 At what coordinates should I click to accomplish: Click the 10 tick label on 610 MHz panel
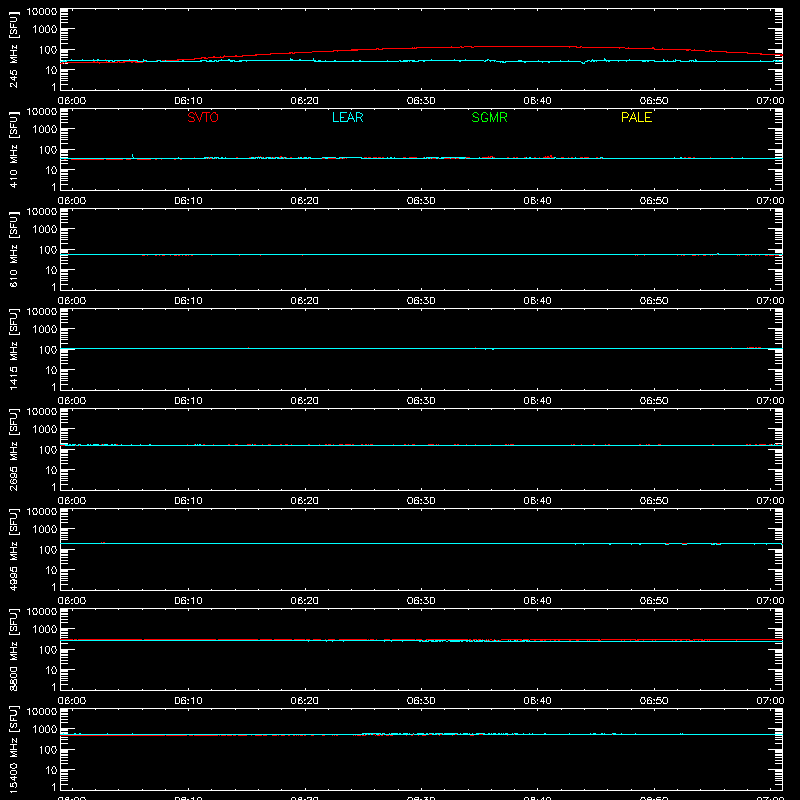[52, 270]
